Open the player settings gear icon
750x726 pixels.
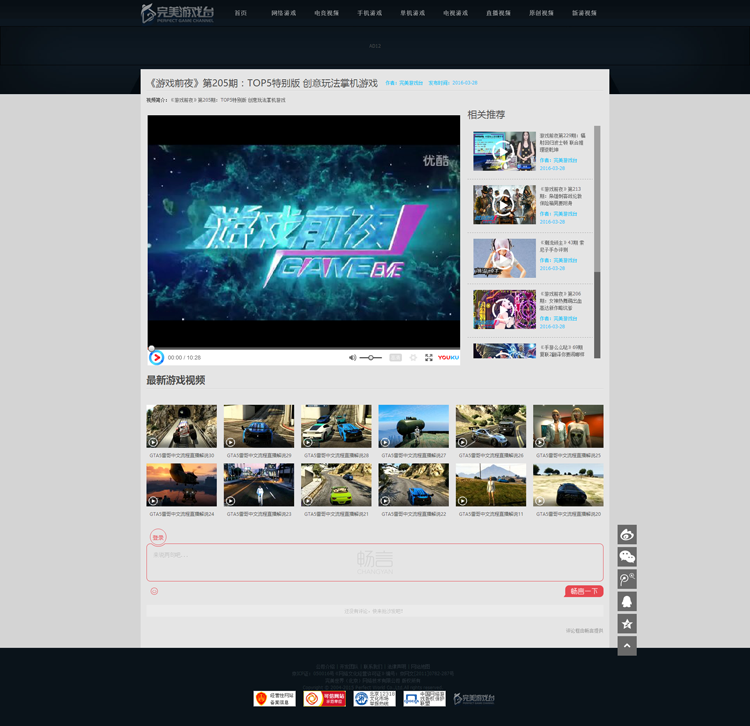[413, 357]
